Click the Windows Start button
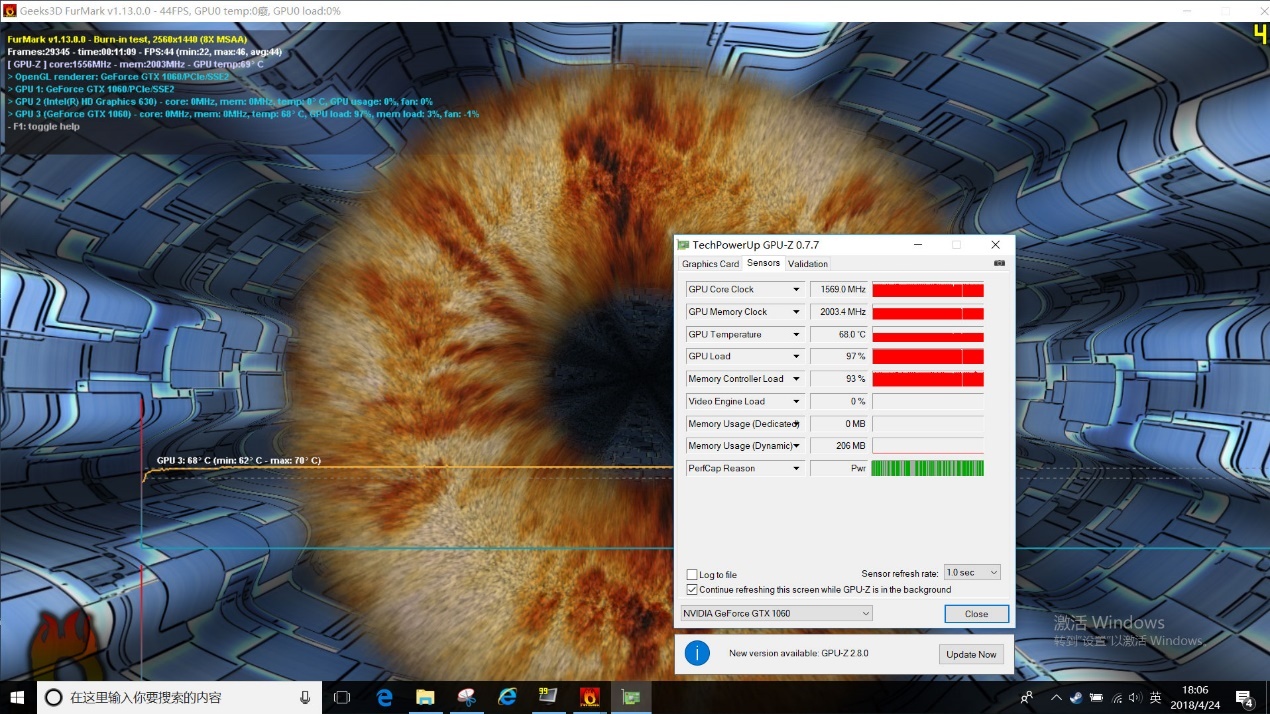 [x=17, y=697]
